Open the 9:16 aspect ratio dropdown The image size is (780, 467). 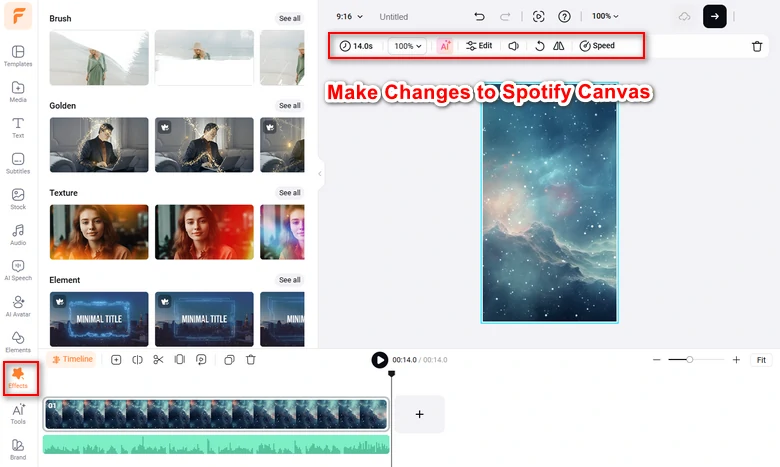click(349, 16)
